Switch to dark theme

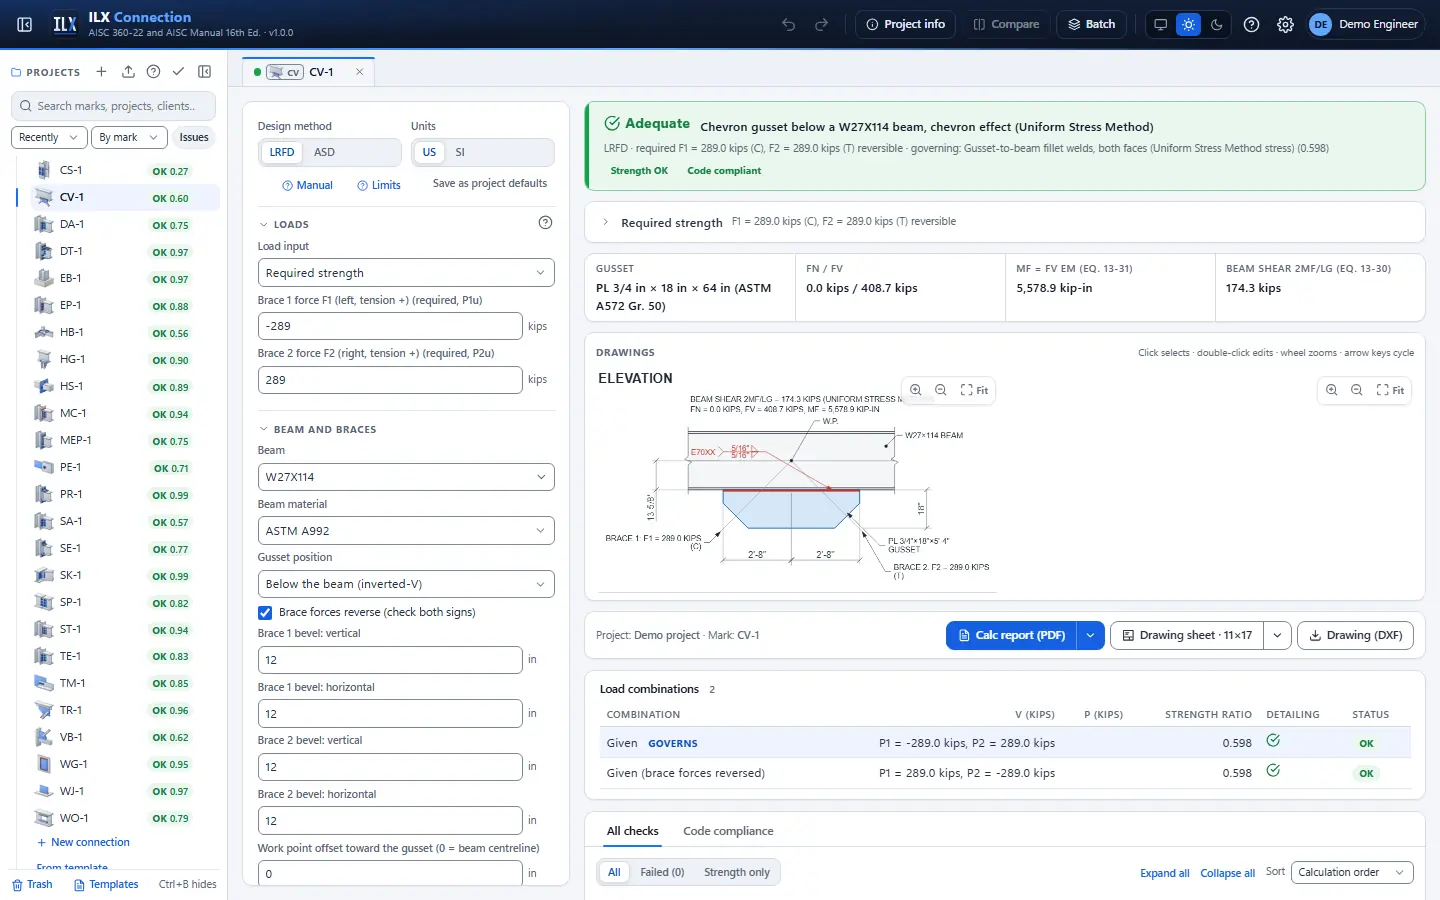click(1217, 24)
